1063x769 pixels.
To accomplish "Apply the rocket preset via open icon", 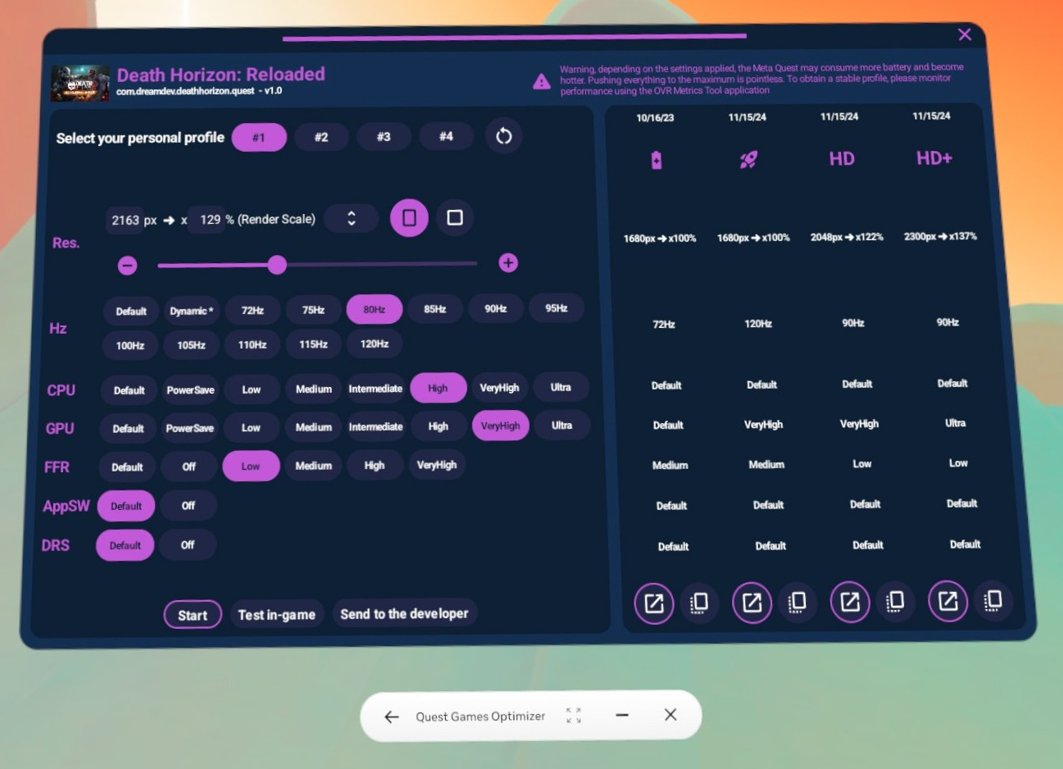I will click(x=752, y=602).
